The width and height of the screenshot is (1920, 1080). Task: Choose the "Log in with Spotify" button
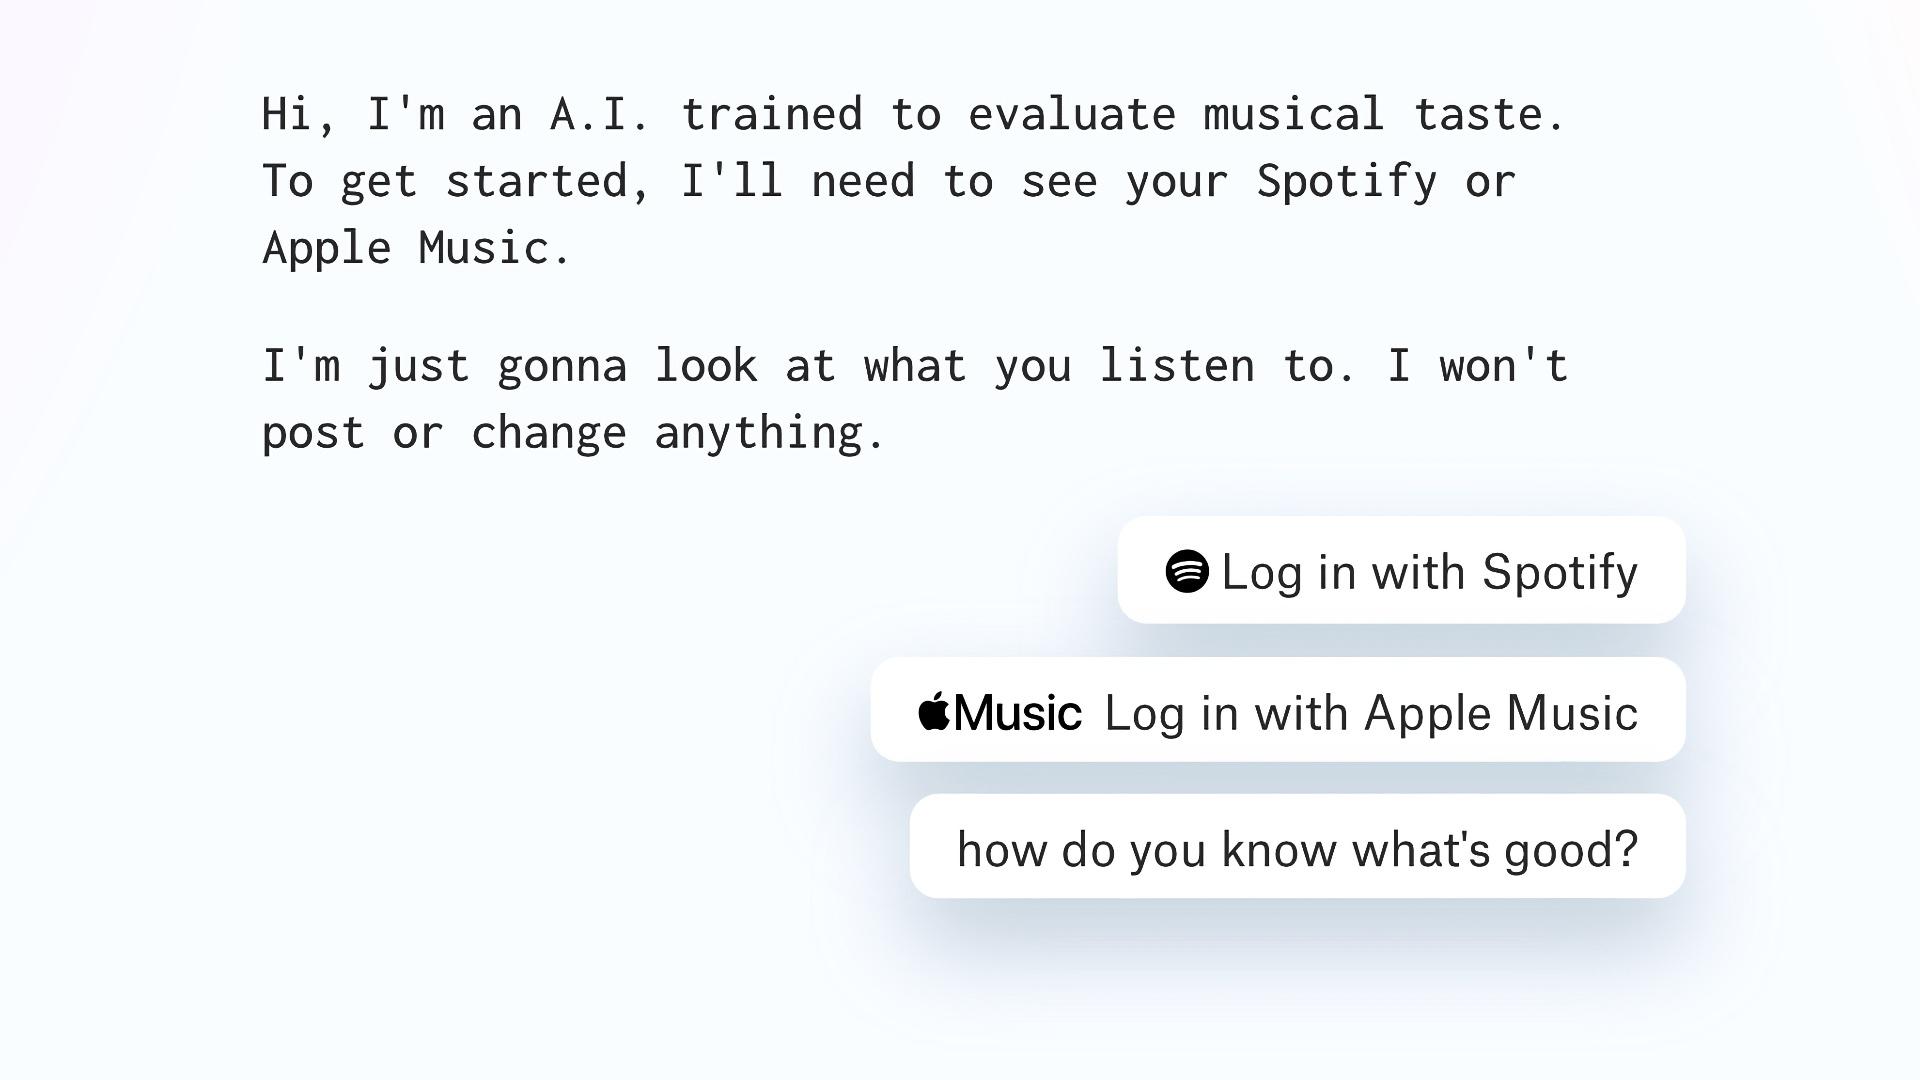1401,570
